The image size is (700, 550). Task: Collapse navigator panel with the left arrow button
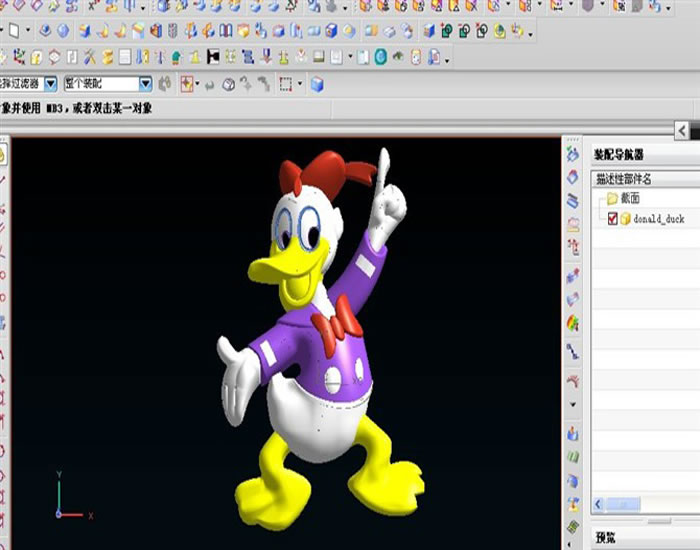click(x=681, y=131)
